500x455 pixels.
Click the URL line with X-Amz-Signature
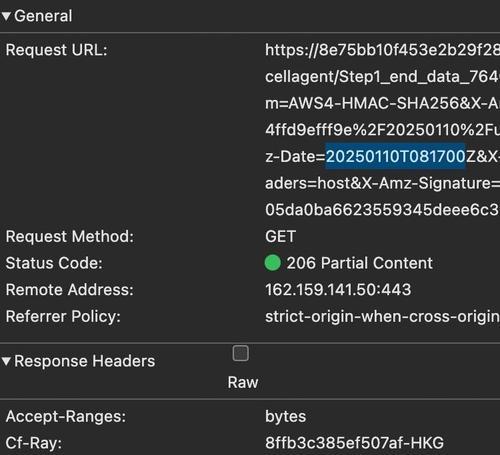tap(382, 183)
